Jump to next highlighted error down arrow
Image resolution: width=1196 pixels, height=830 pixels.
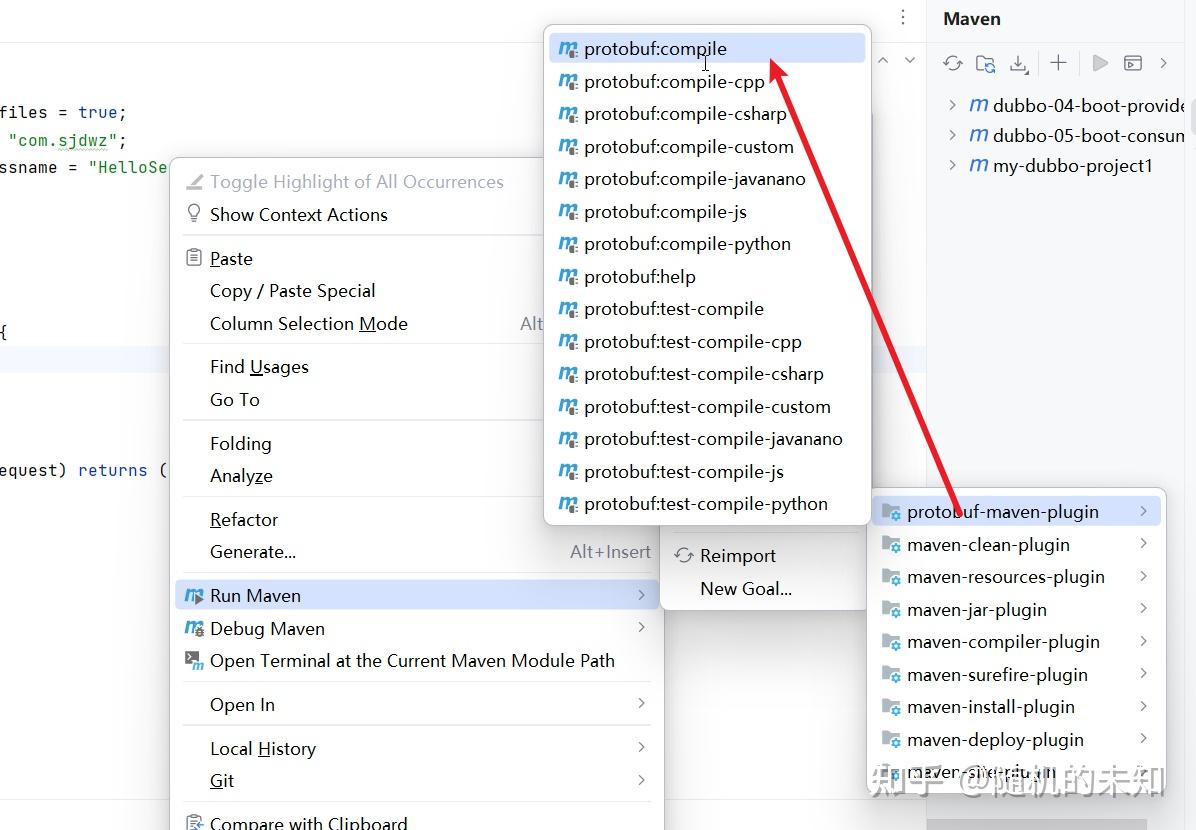pos(910,61)
